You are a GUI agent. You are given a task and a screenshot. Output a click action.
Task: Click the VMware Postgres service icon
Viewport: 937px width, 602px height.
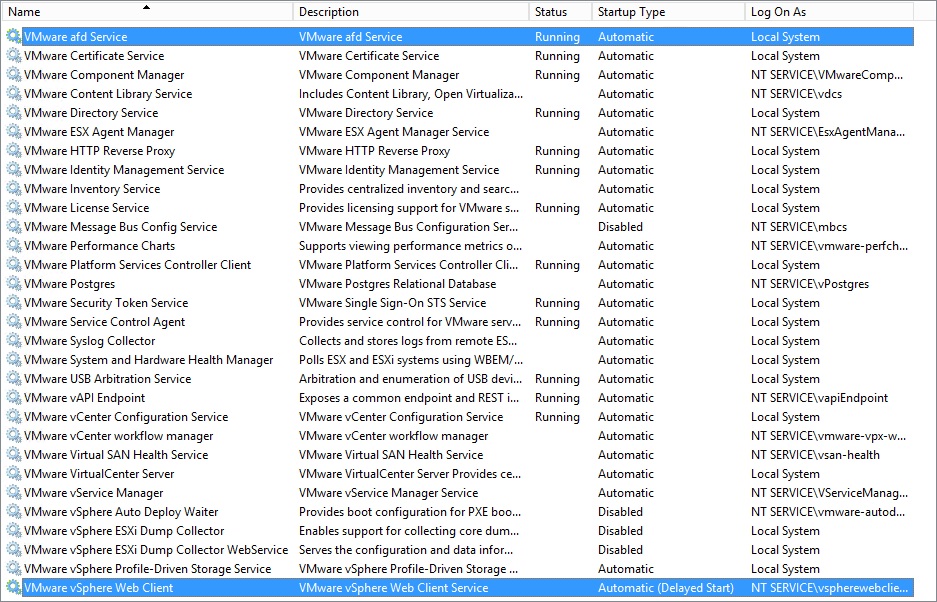pyautogui.click(x=14, y=284)
